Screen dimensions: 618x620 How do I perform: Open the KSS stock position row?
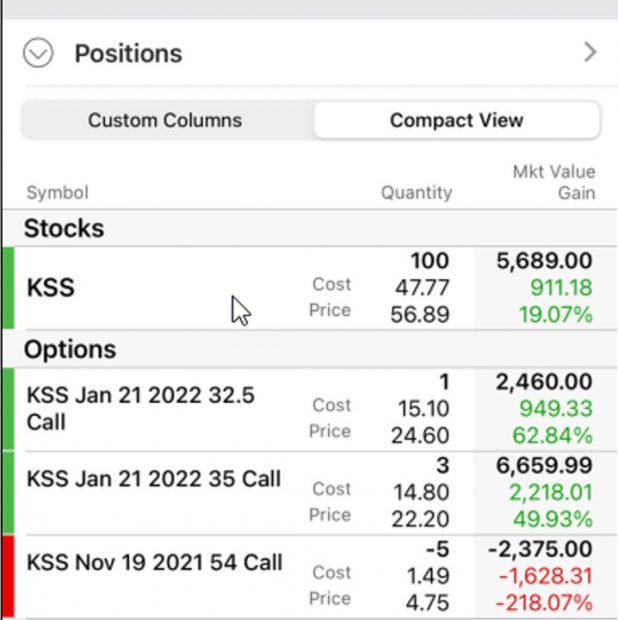310,287
